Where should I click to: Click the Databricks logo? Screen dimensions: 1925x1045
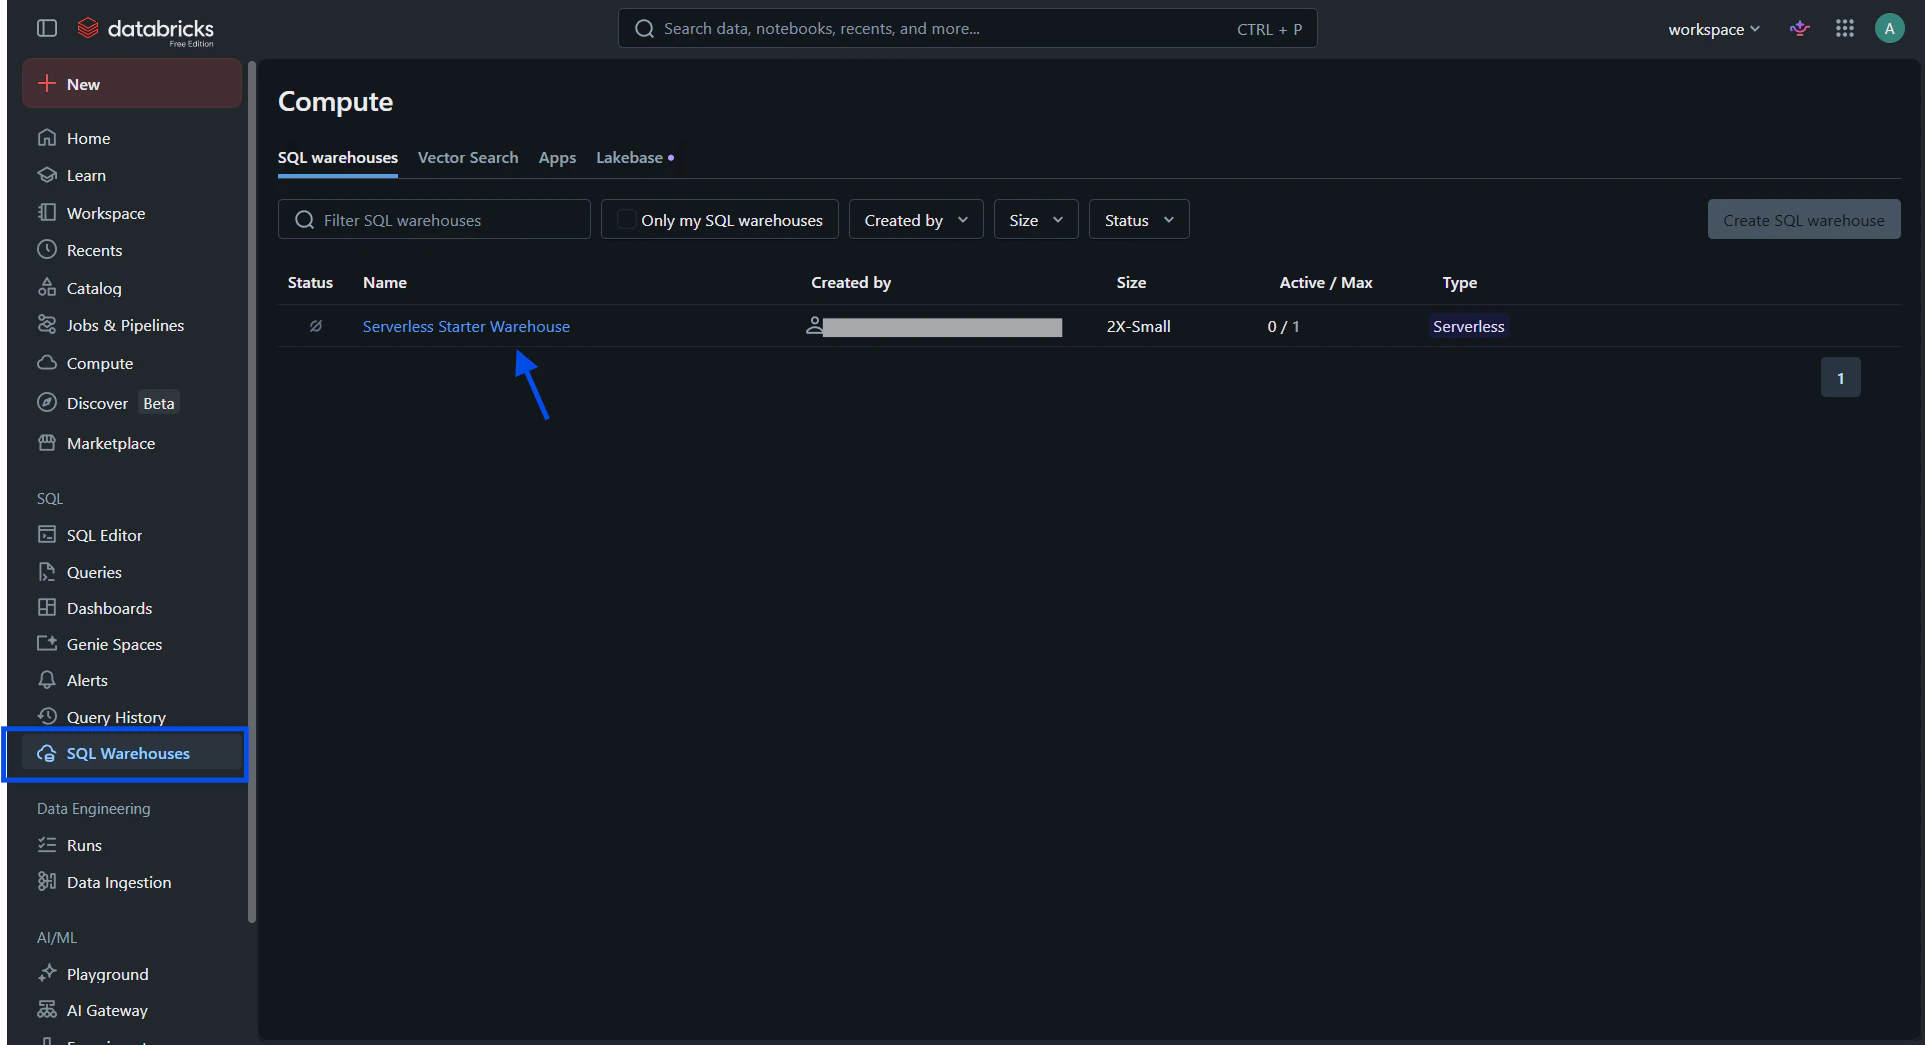(x=146, y=30)
